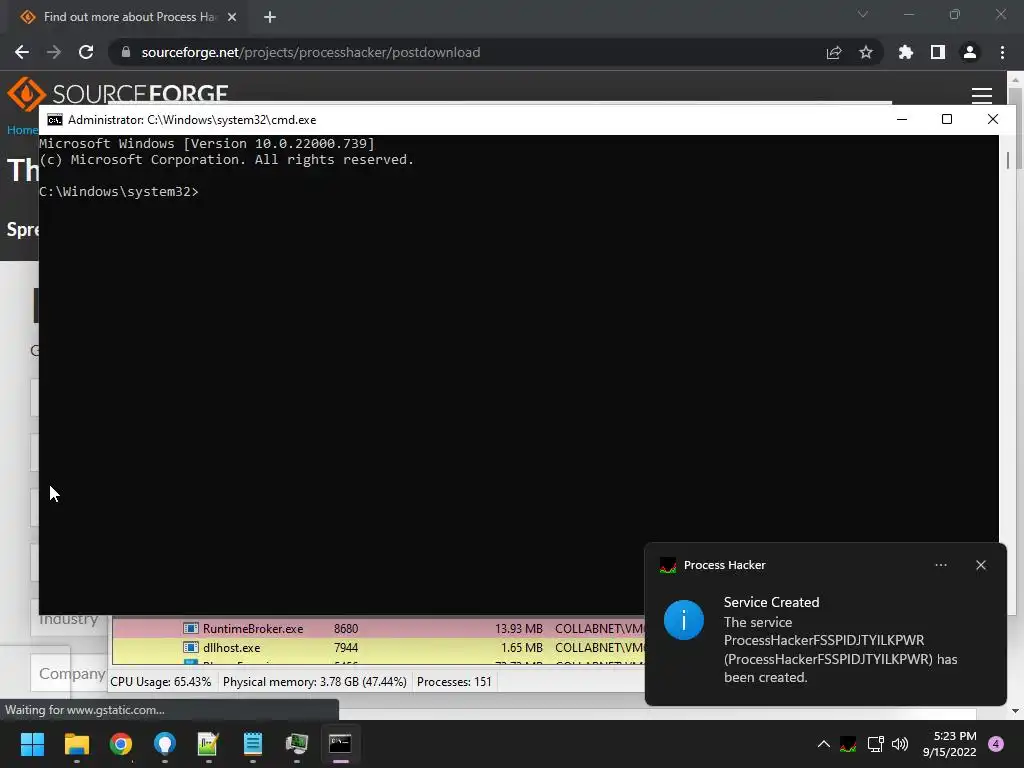Open Chrome three-dot menu
Image resolution: width=1024 pixels, height=768 pixels.
(1002, 52)
